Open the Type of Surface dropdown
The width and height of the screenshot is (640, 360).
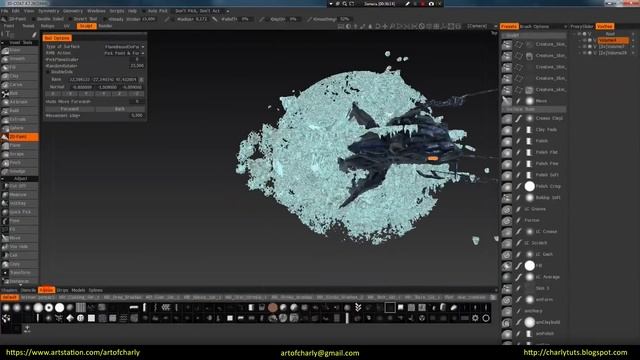coord(124,47)
